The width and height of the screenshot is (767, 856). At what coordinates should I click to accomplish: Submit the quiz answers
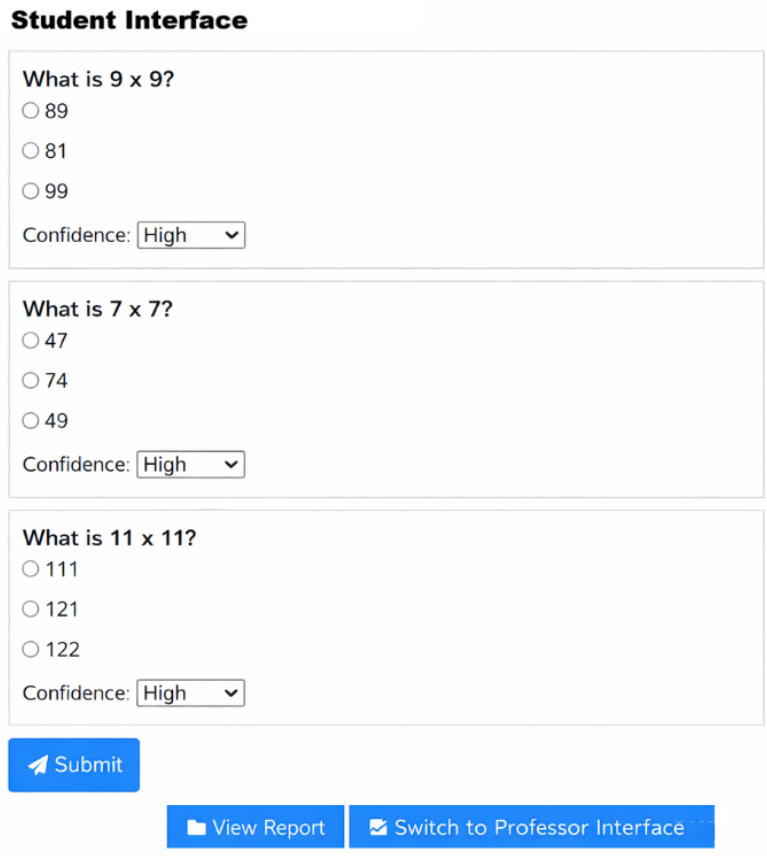point(74,765)
